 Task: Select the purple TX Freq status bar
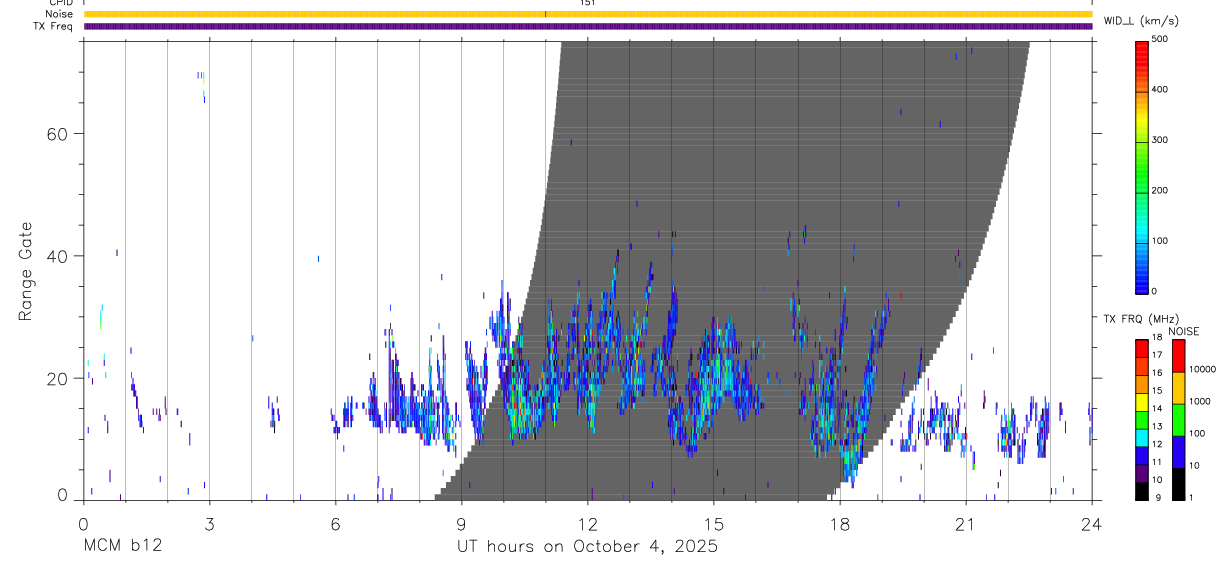click(x=588, y=26)
